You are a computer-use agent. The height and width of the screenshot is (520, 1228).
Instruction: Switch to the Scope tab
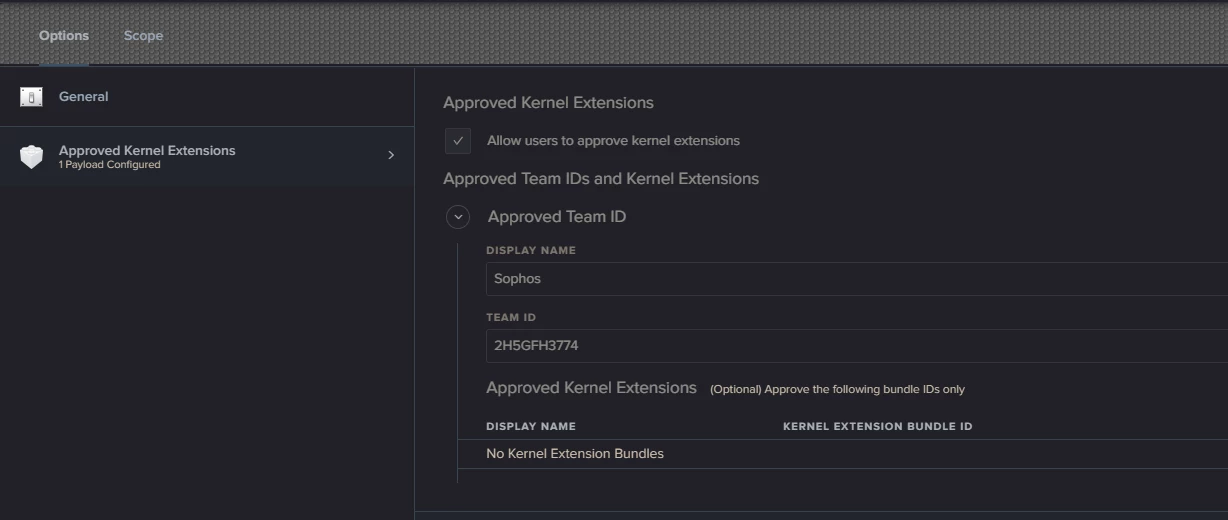(x=143, y=35)
